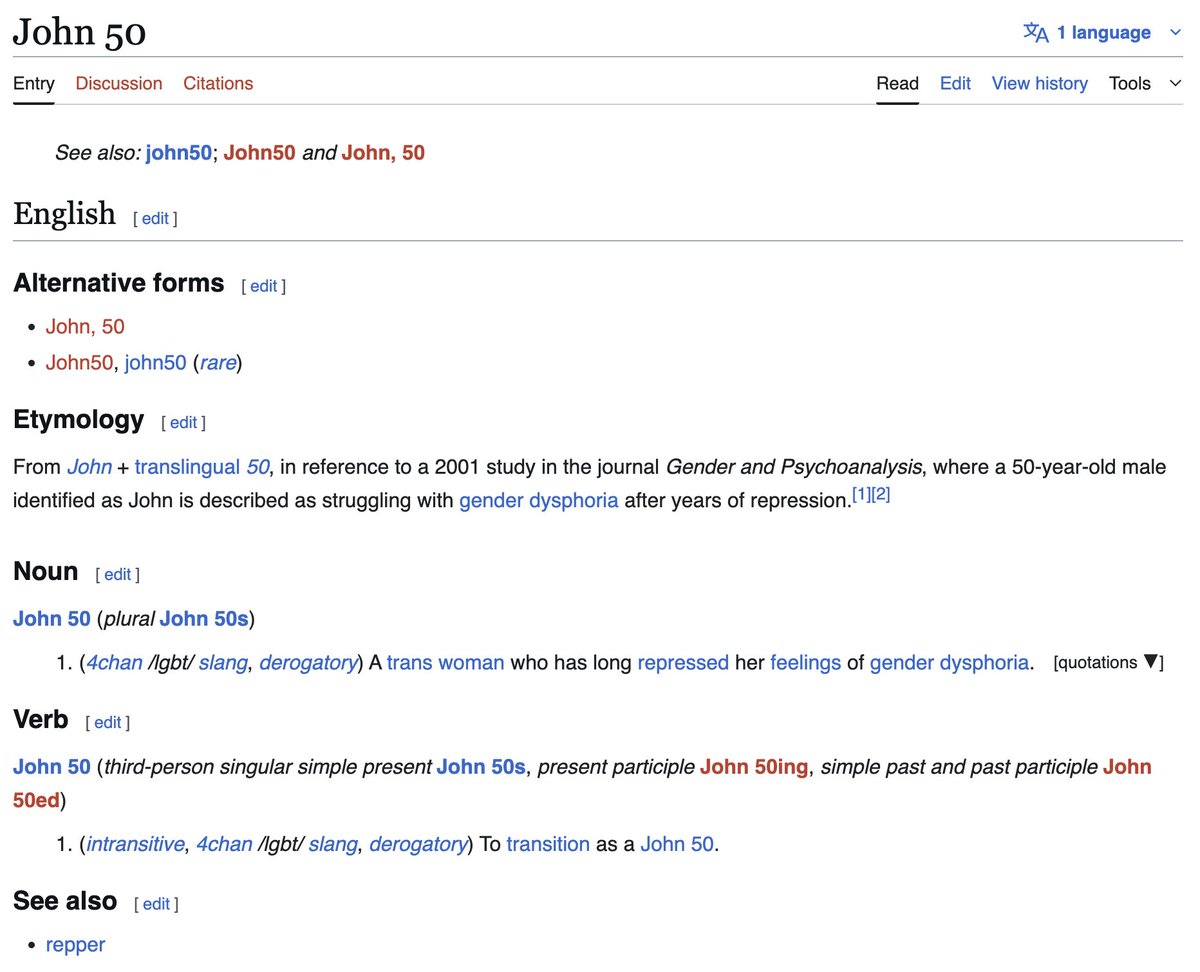Expand the quotations disclosure triangle
This screenshot has width=1200, height=972.
(x=1151, y=662)
